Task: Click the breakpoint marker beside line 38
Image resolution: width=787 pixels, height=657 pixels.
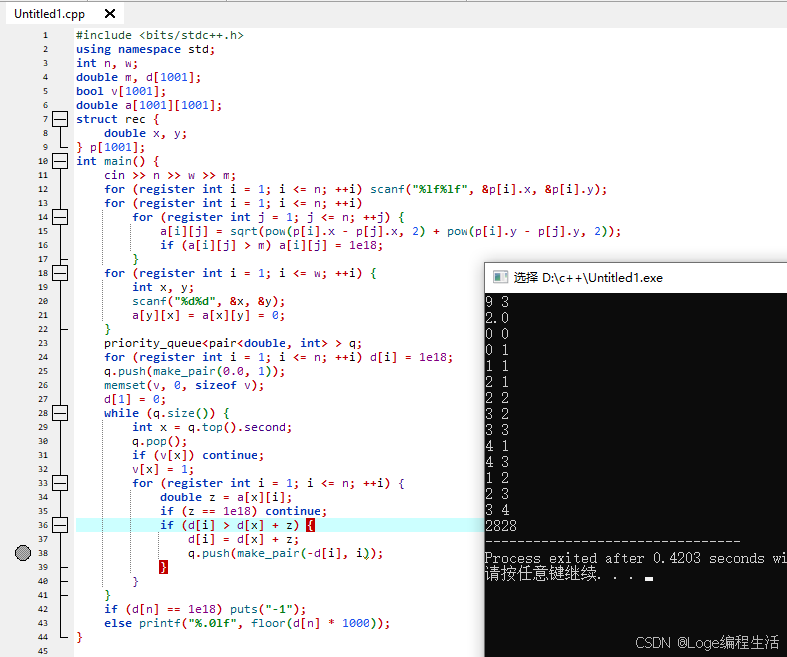Action: [x=23, y=553]
